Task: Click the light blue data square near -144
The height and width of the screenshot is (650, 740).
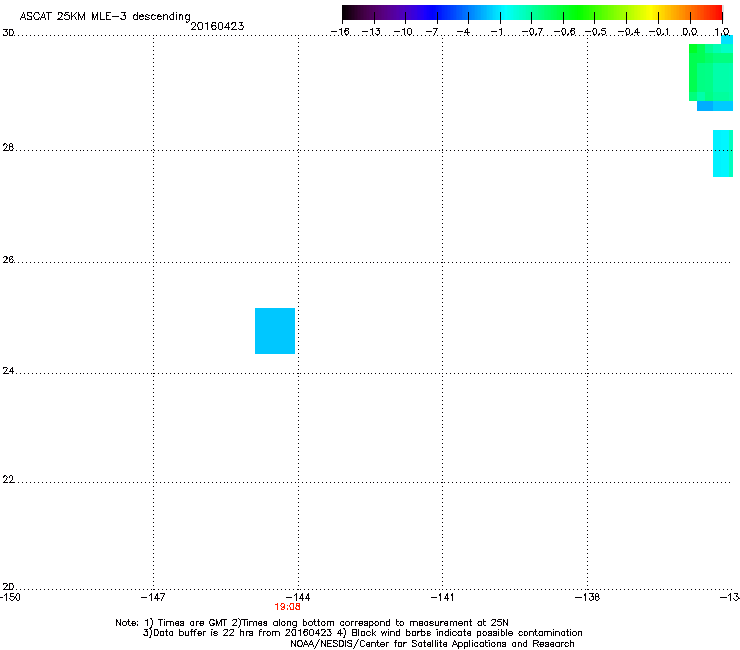Action: pos(275,331)
